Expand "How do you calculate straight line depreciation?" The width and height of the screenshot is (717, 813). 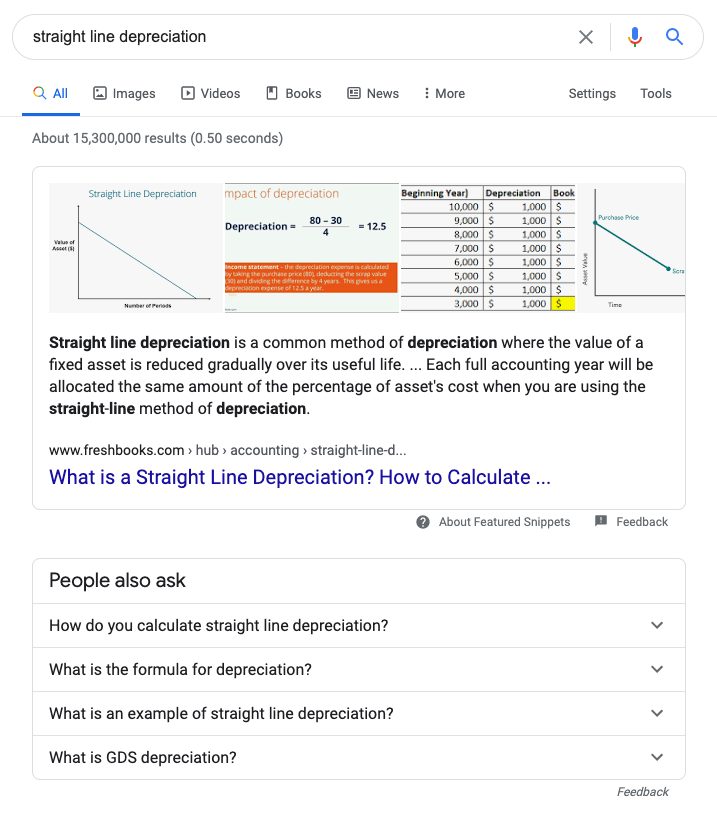[358, 626]
